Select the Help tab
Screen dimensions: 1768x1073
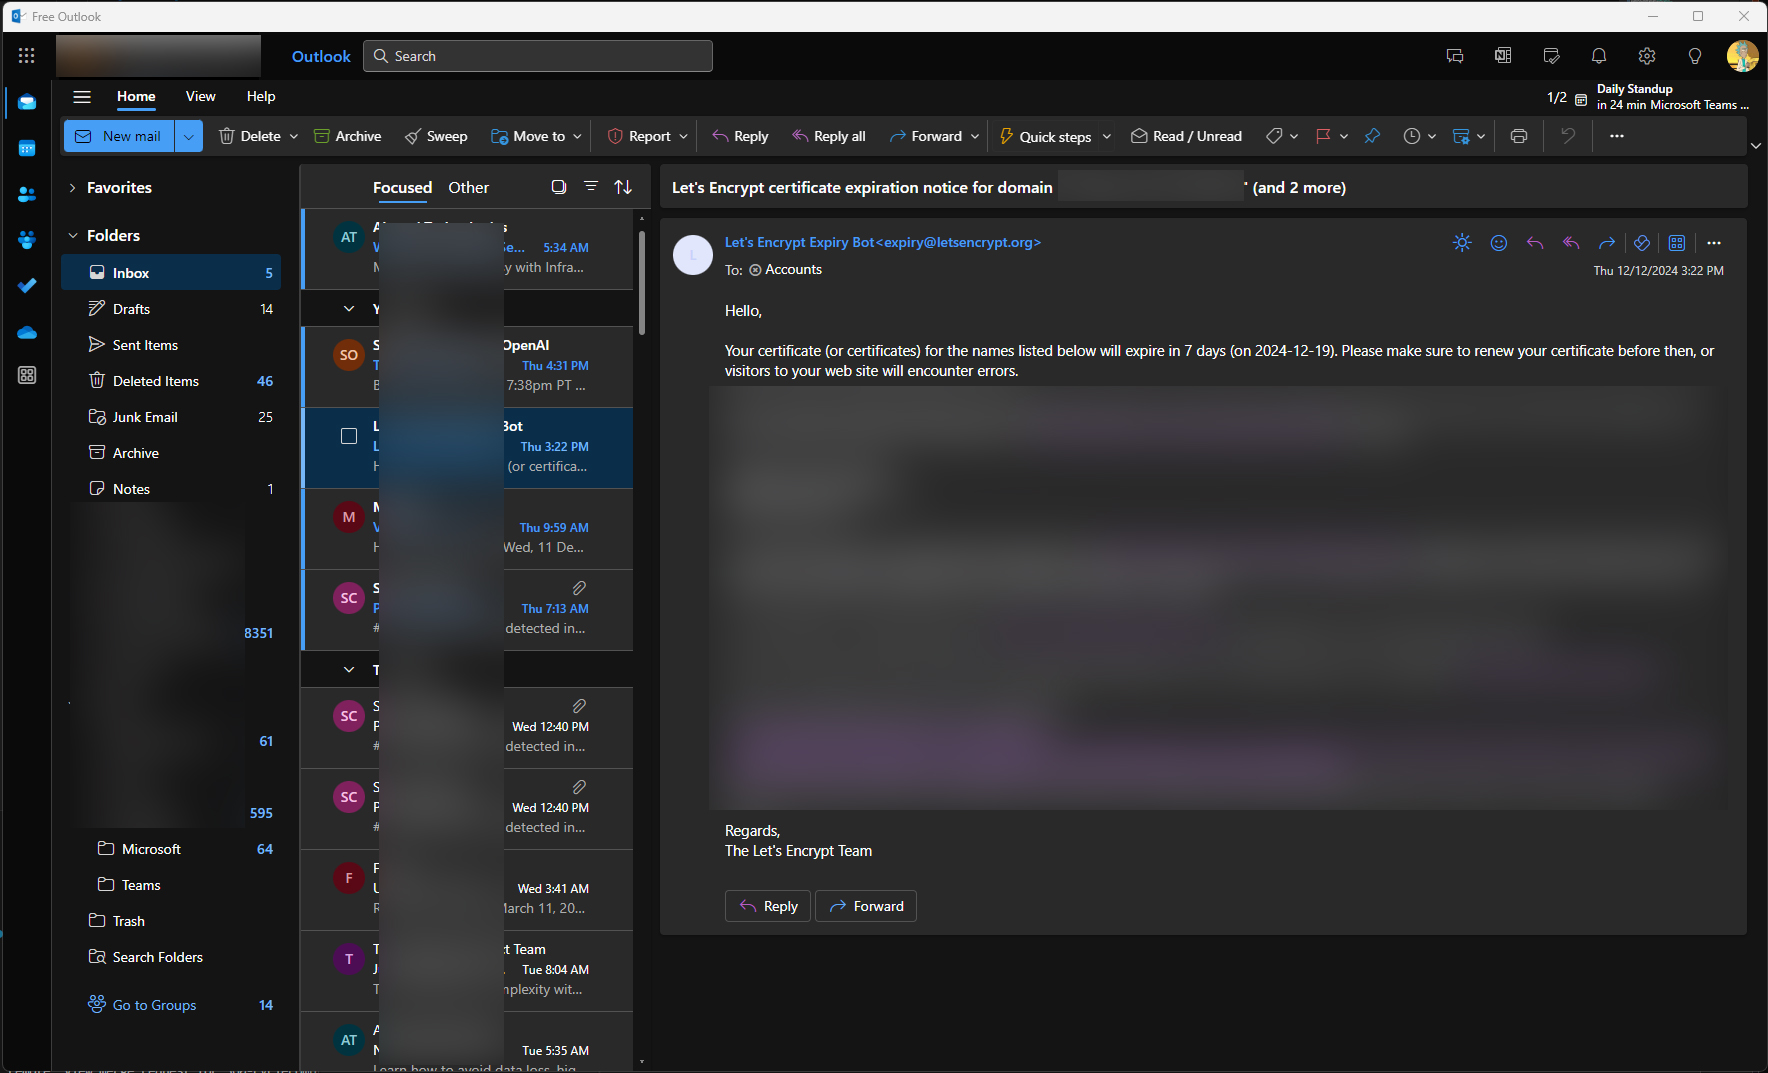click(261, 97)
